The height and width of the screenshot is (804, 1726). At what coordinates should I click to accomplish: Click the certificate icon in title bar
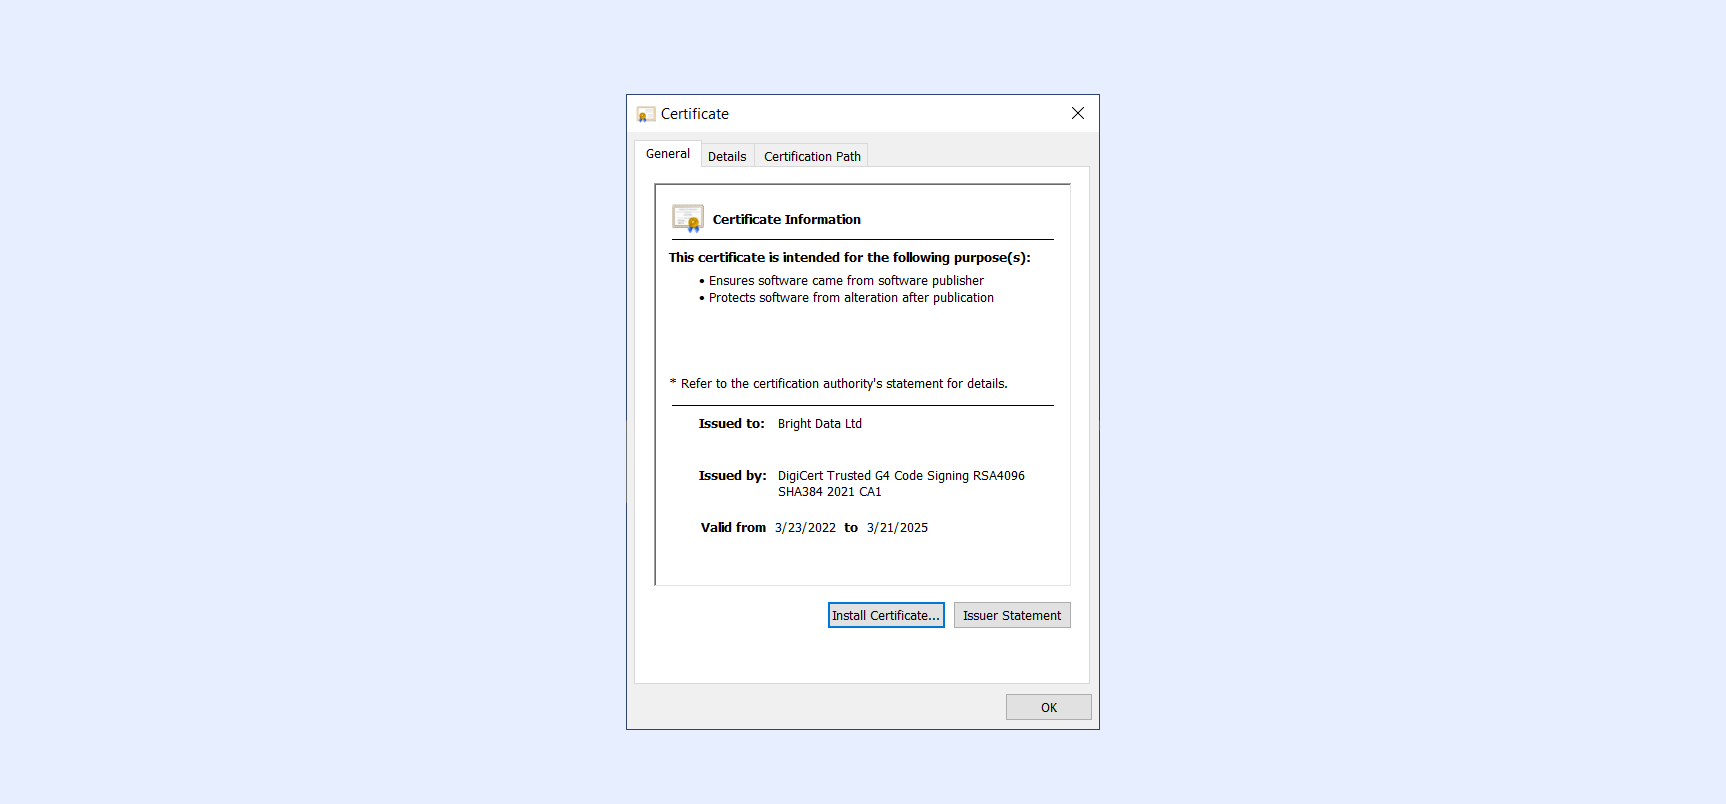click(x=646, y=114)
